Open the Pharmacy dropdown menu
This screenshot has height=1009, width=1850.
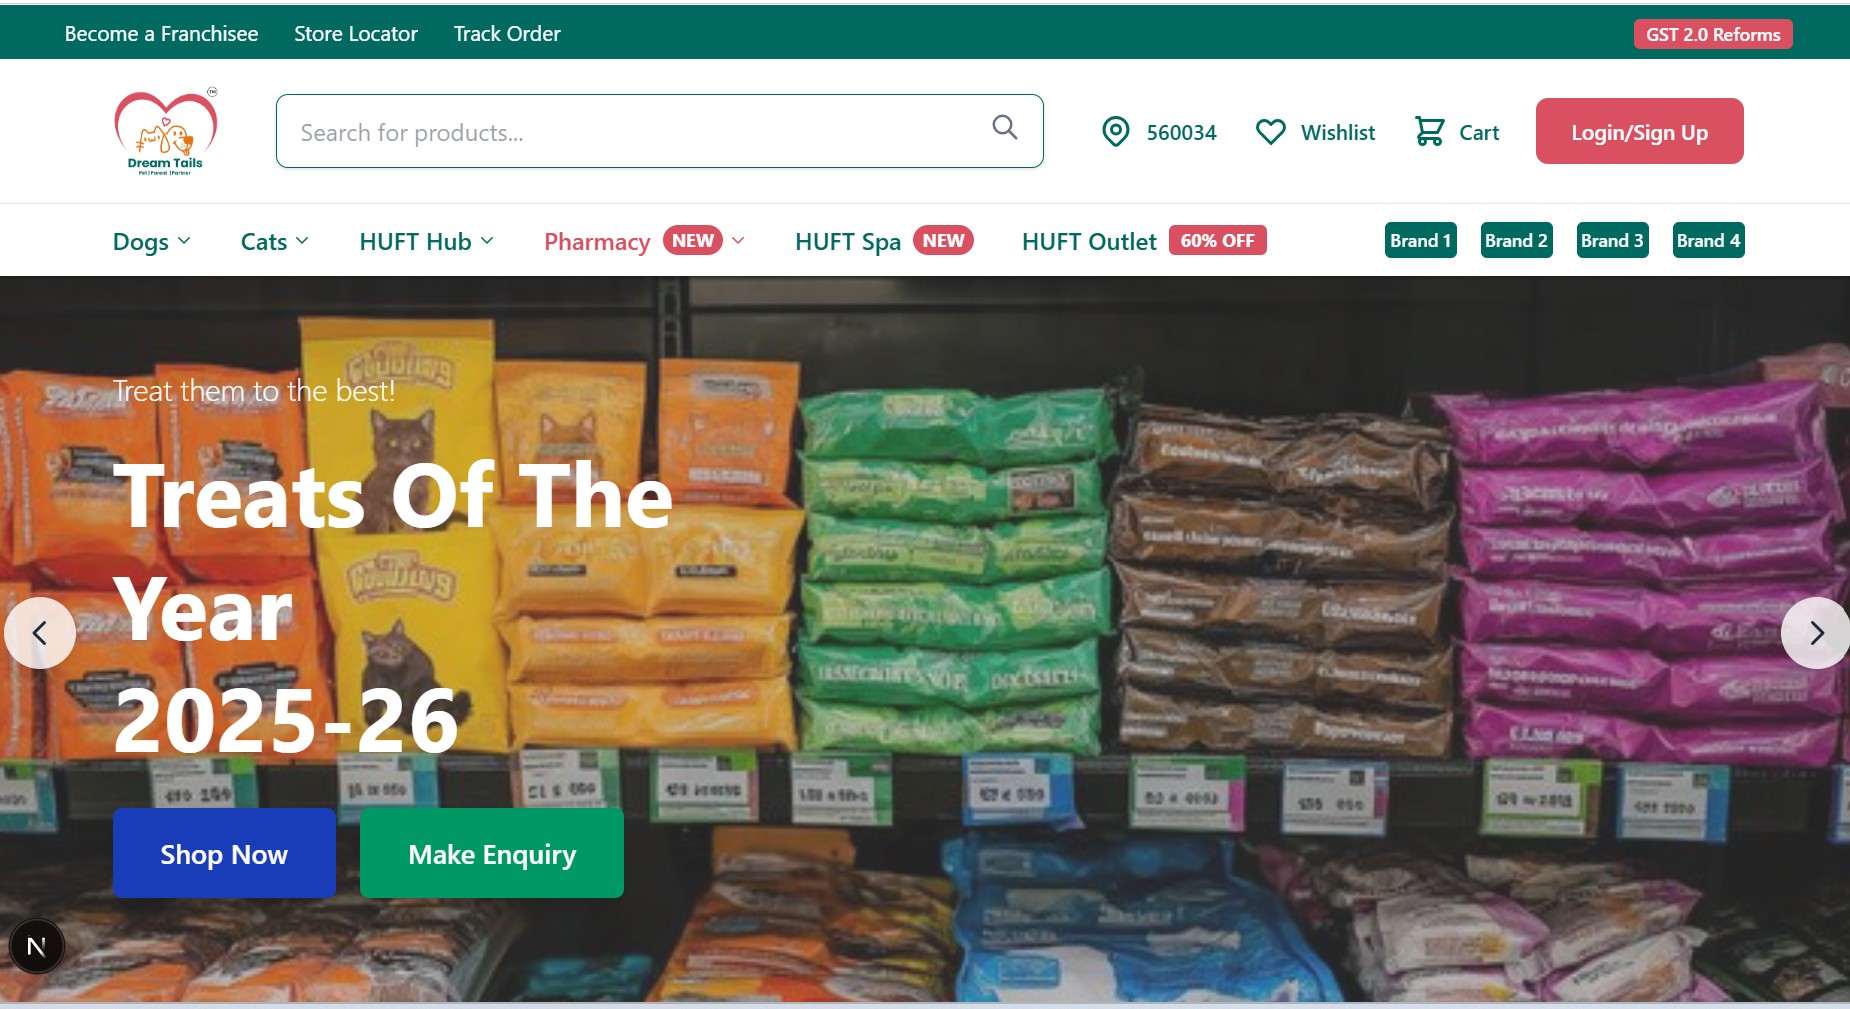tap(644, 242)
